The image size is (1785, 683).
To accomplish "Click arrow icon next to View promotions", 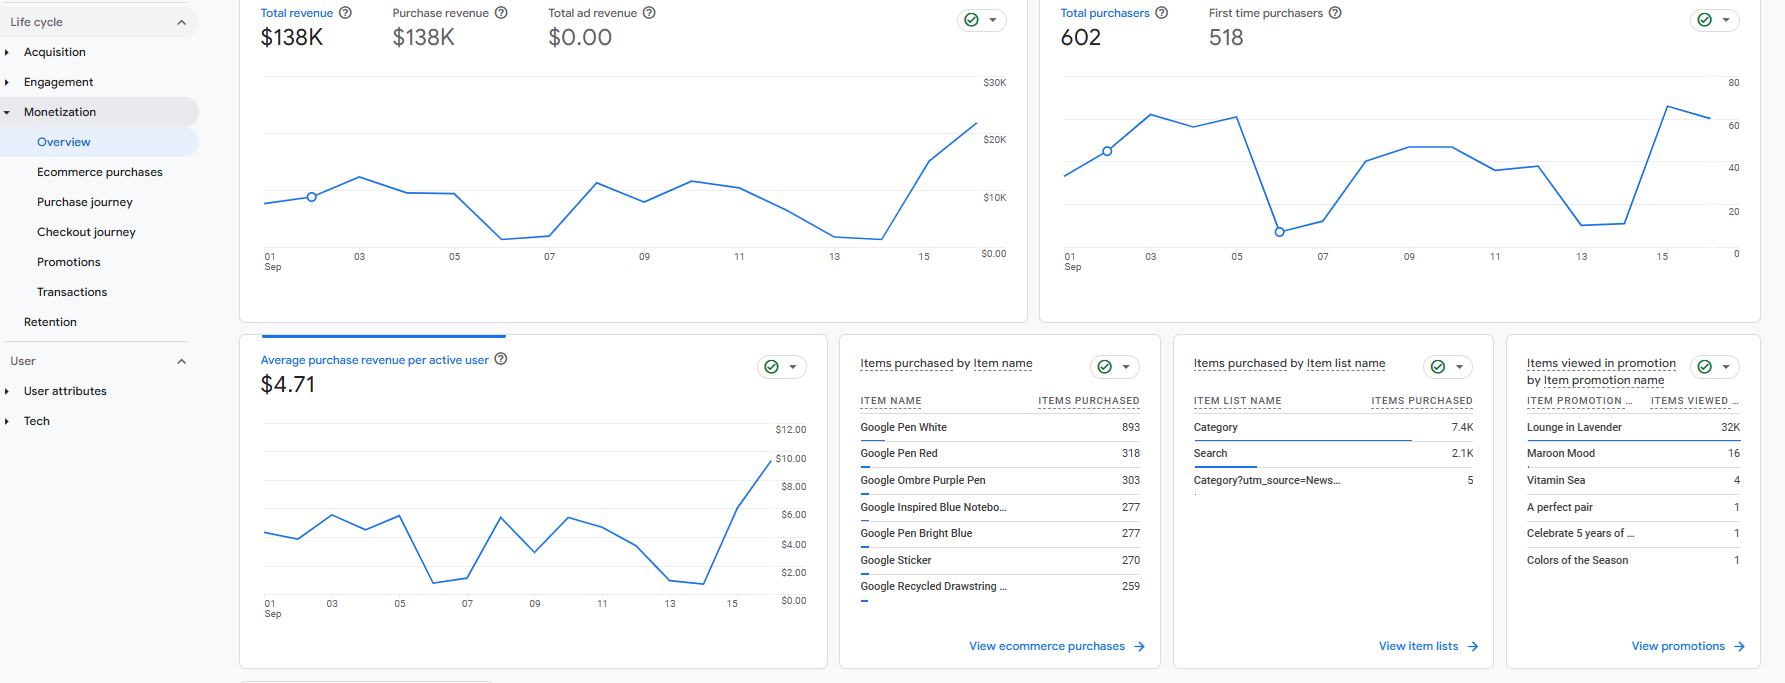I will [x=1740, y=647].
